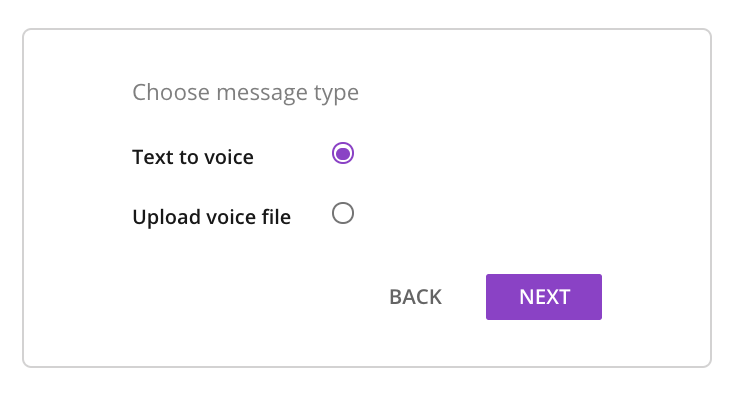Click the 'Upload voice file' label

click(x=211, y=217)
